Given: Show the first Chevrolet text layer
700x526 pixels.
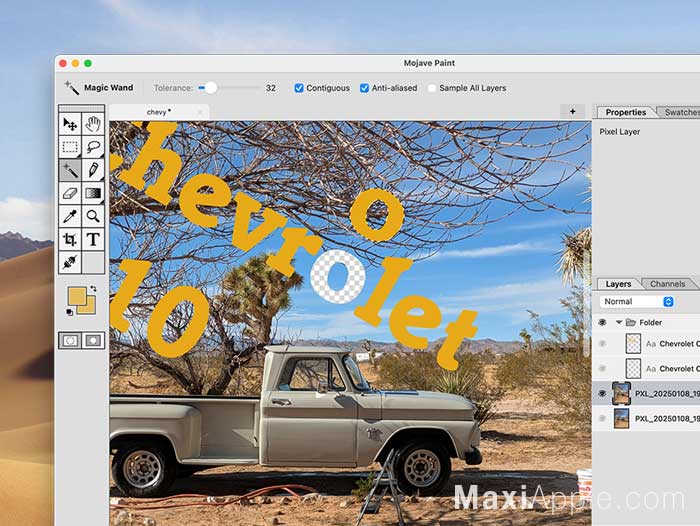Looking at the screenshot, I should click(x=602, y=343).
